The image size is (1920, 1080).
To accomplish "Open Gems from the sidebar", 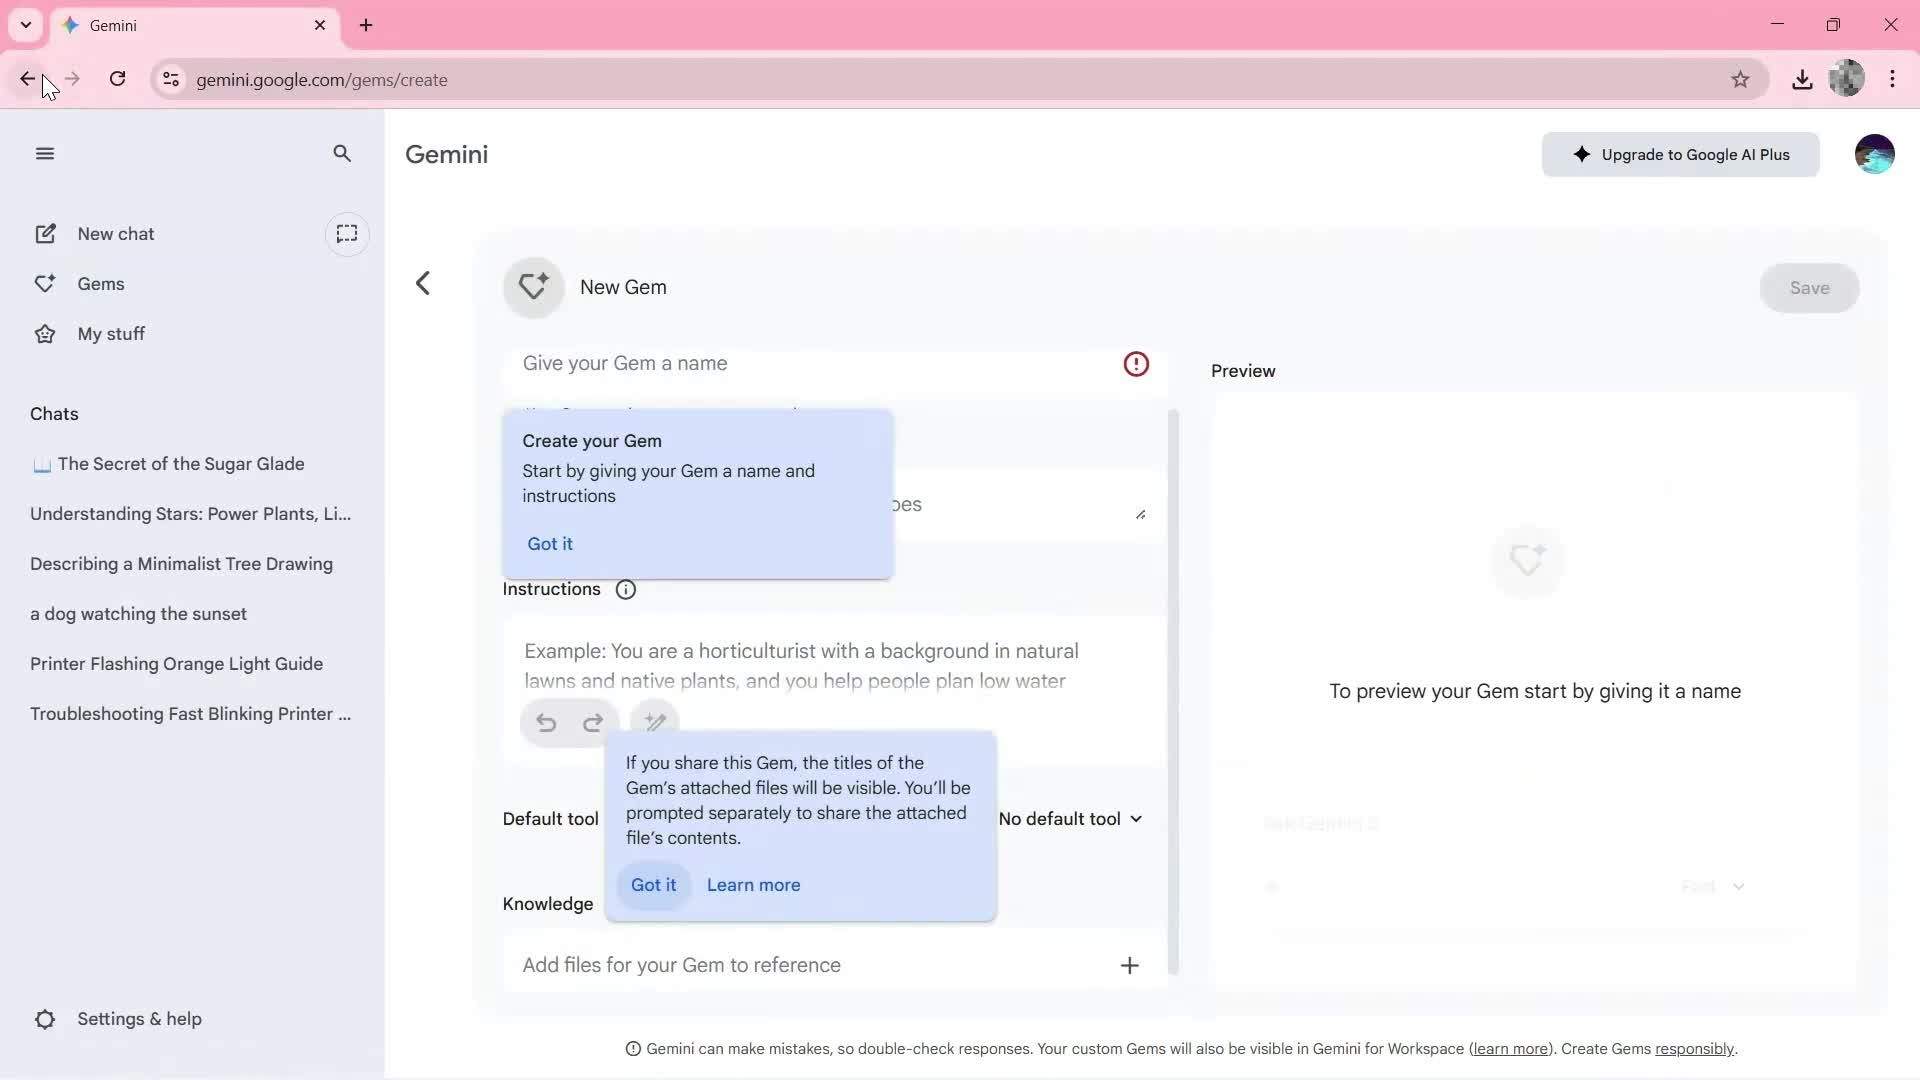I will (x=102, y=283).
